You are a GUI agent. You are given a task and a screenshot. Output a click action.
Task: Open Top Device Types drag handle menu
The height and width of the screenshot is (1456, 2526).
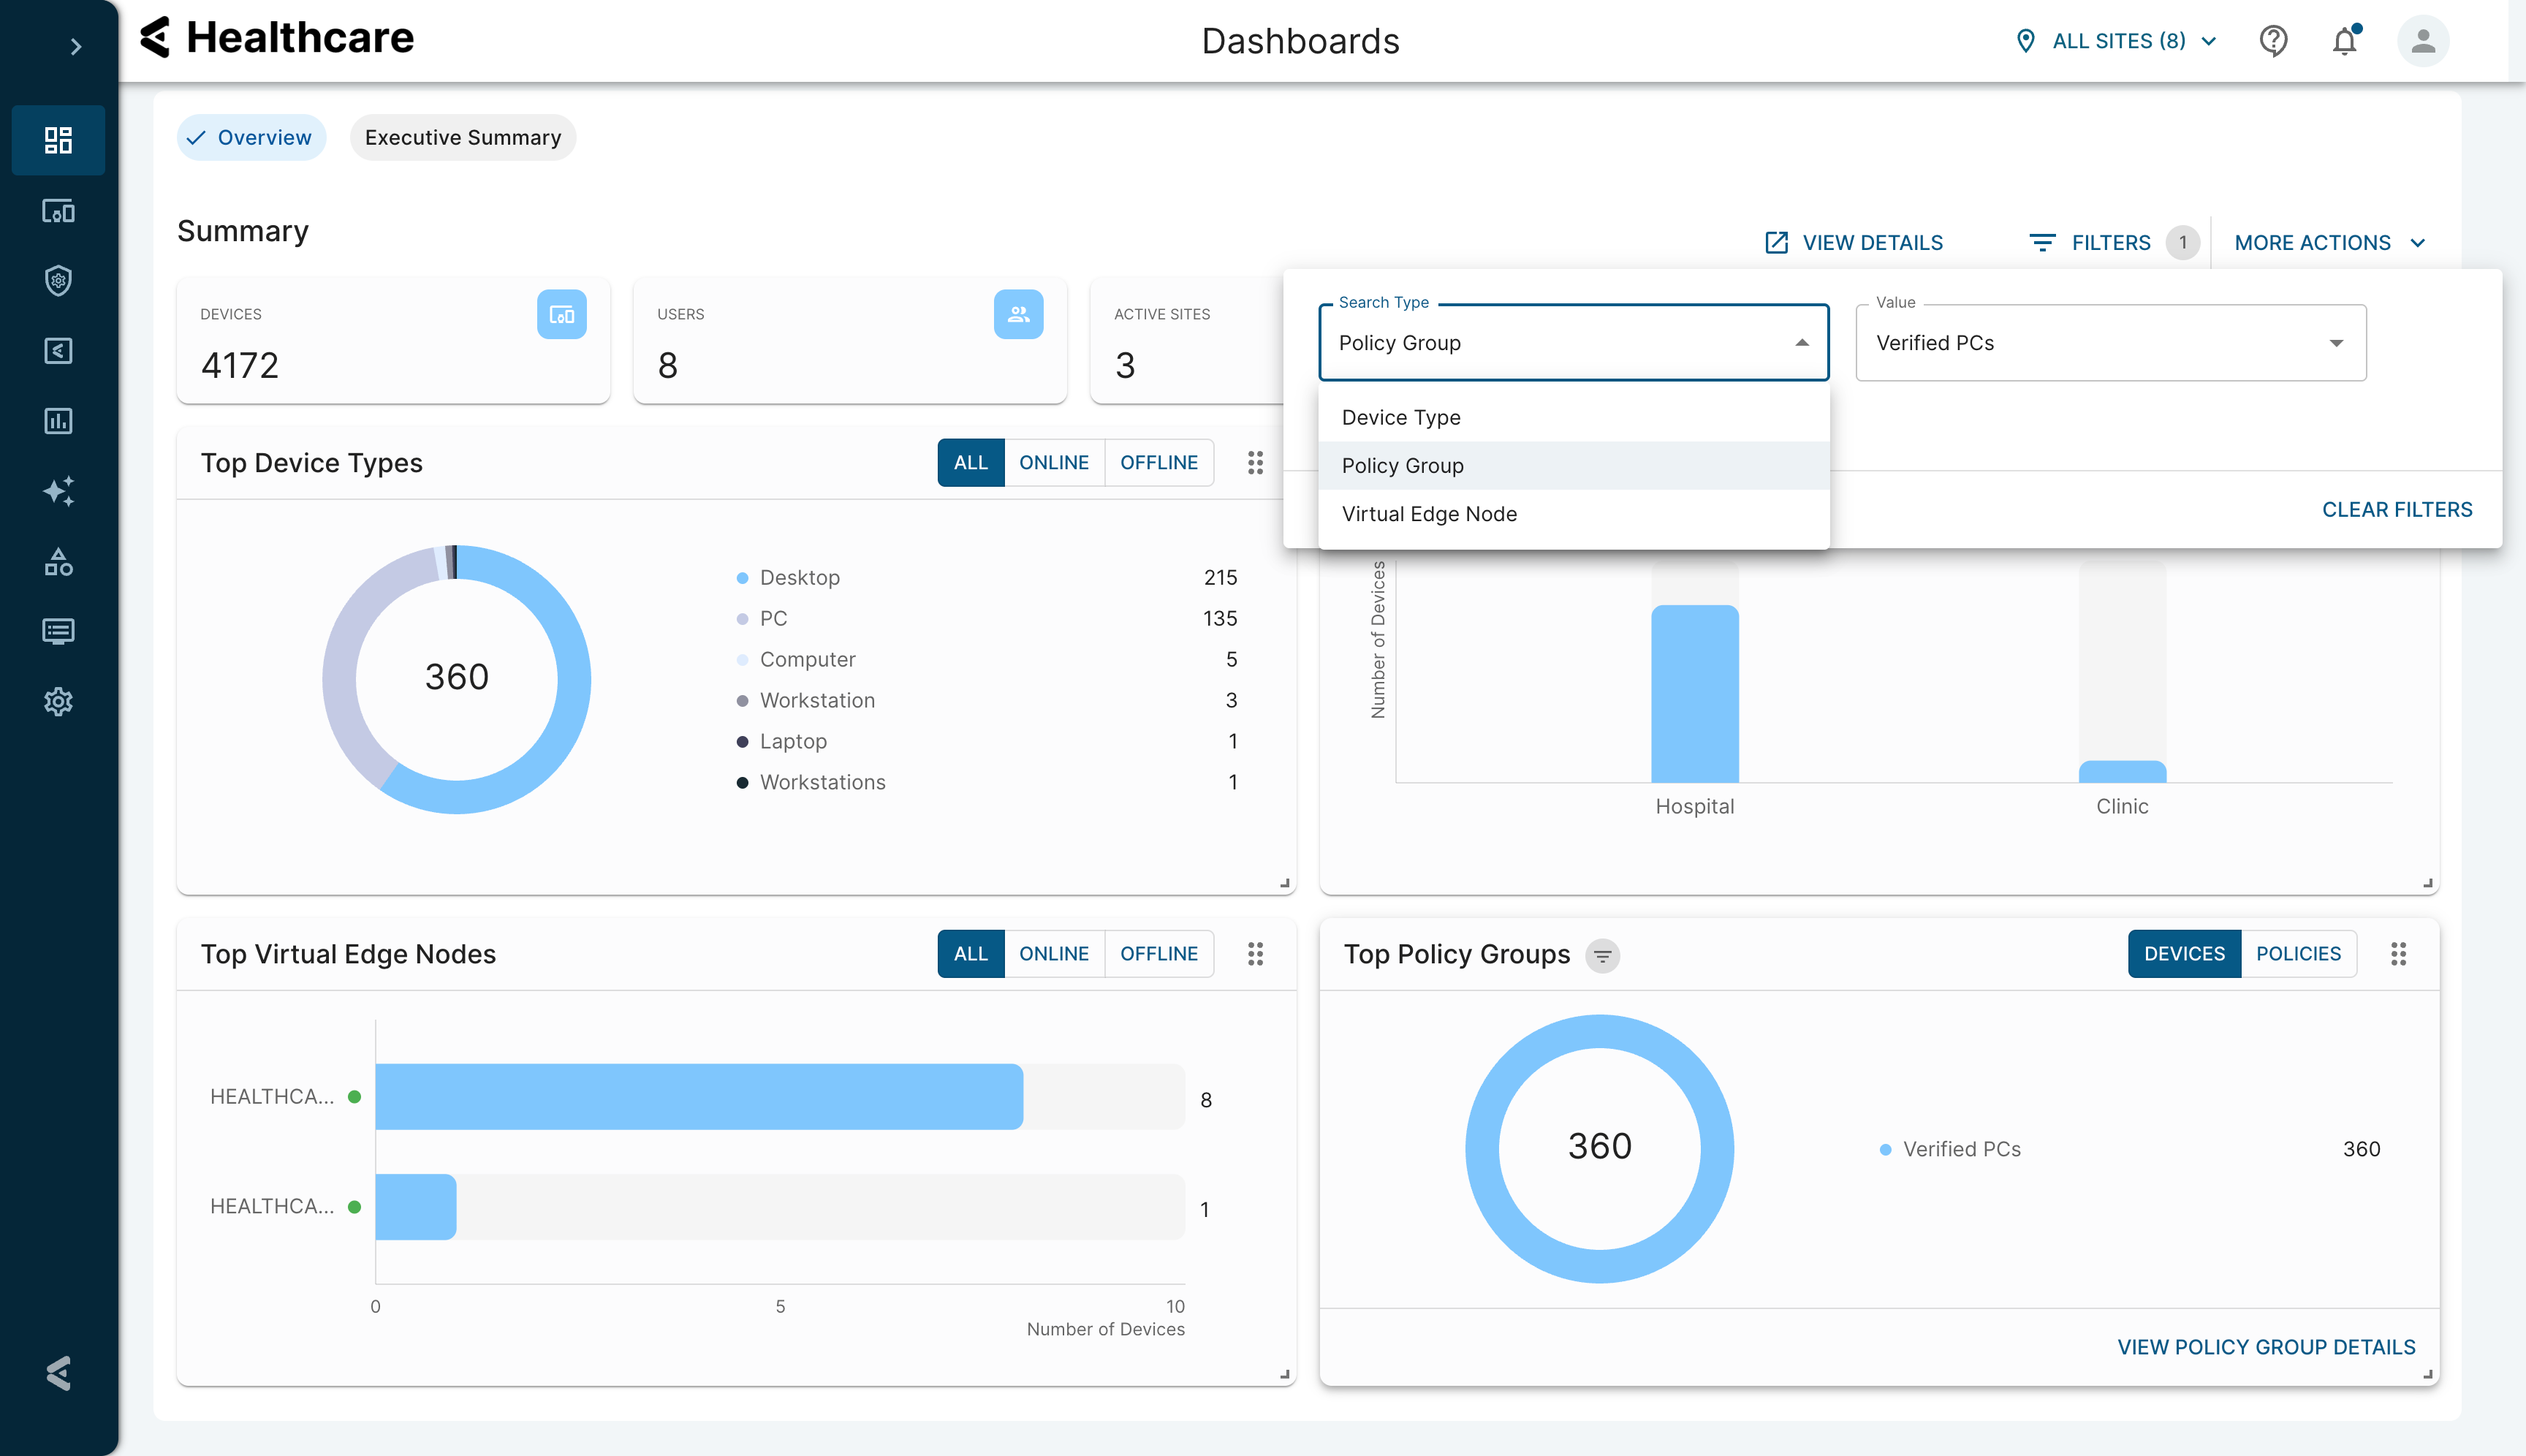(1255, 463)
